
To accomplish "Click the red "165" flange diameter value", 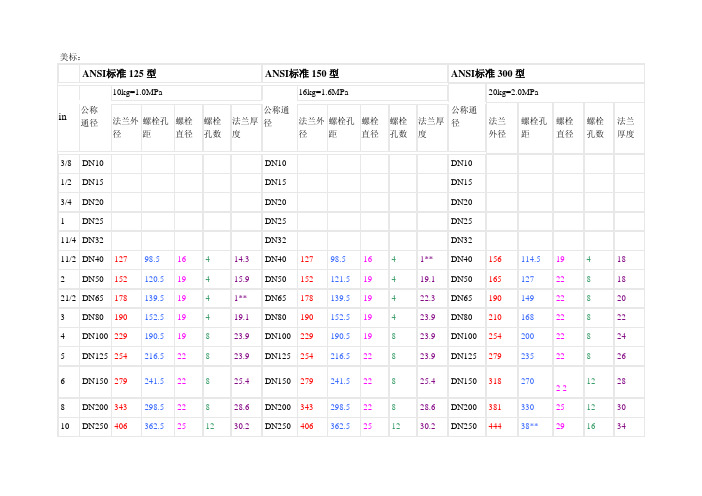I will tap(495, 279).
